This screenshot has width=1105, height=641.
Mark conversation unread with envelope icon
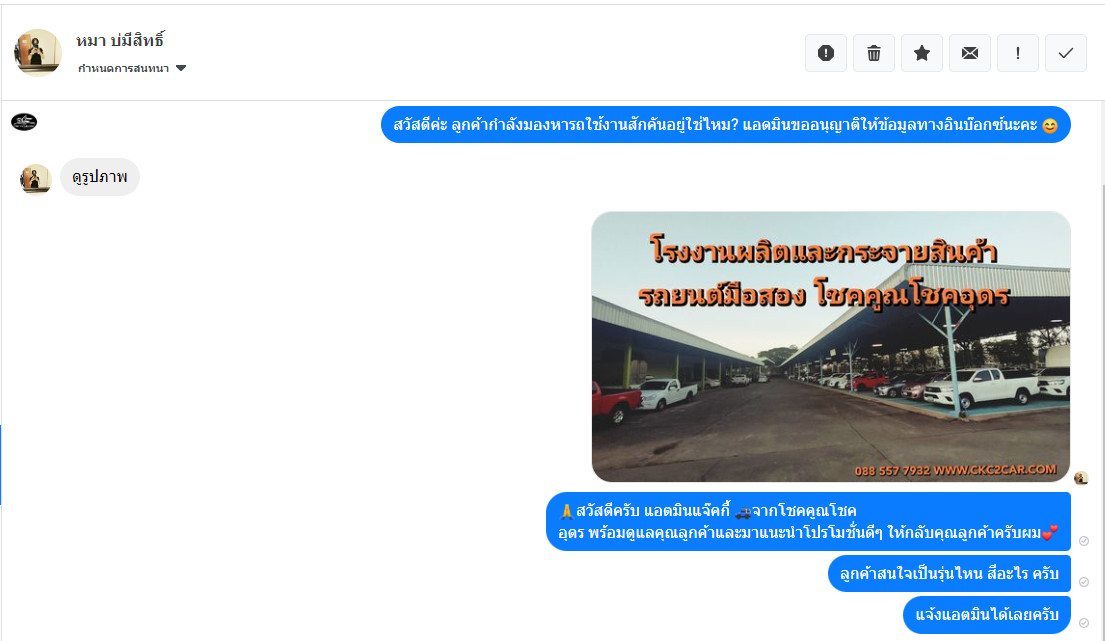coord(970,53)
